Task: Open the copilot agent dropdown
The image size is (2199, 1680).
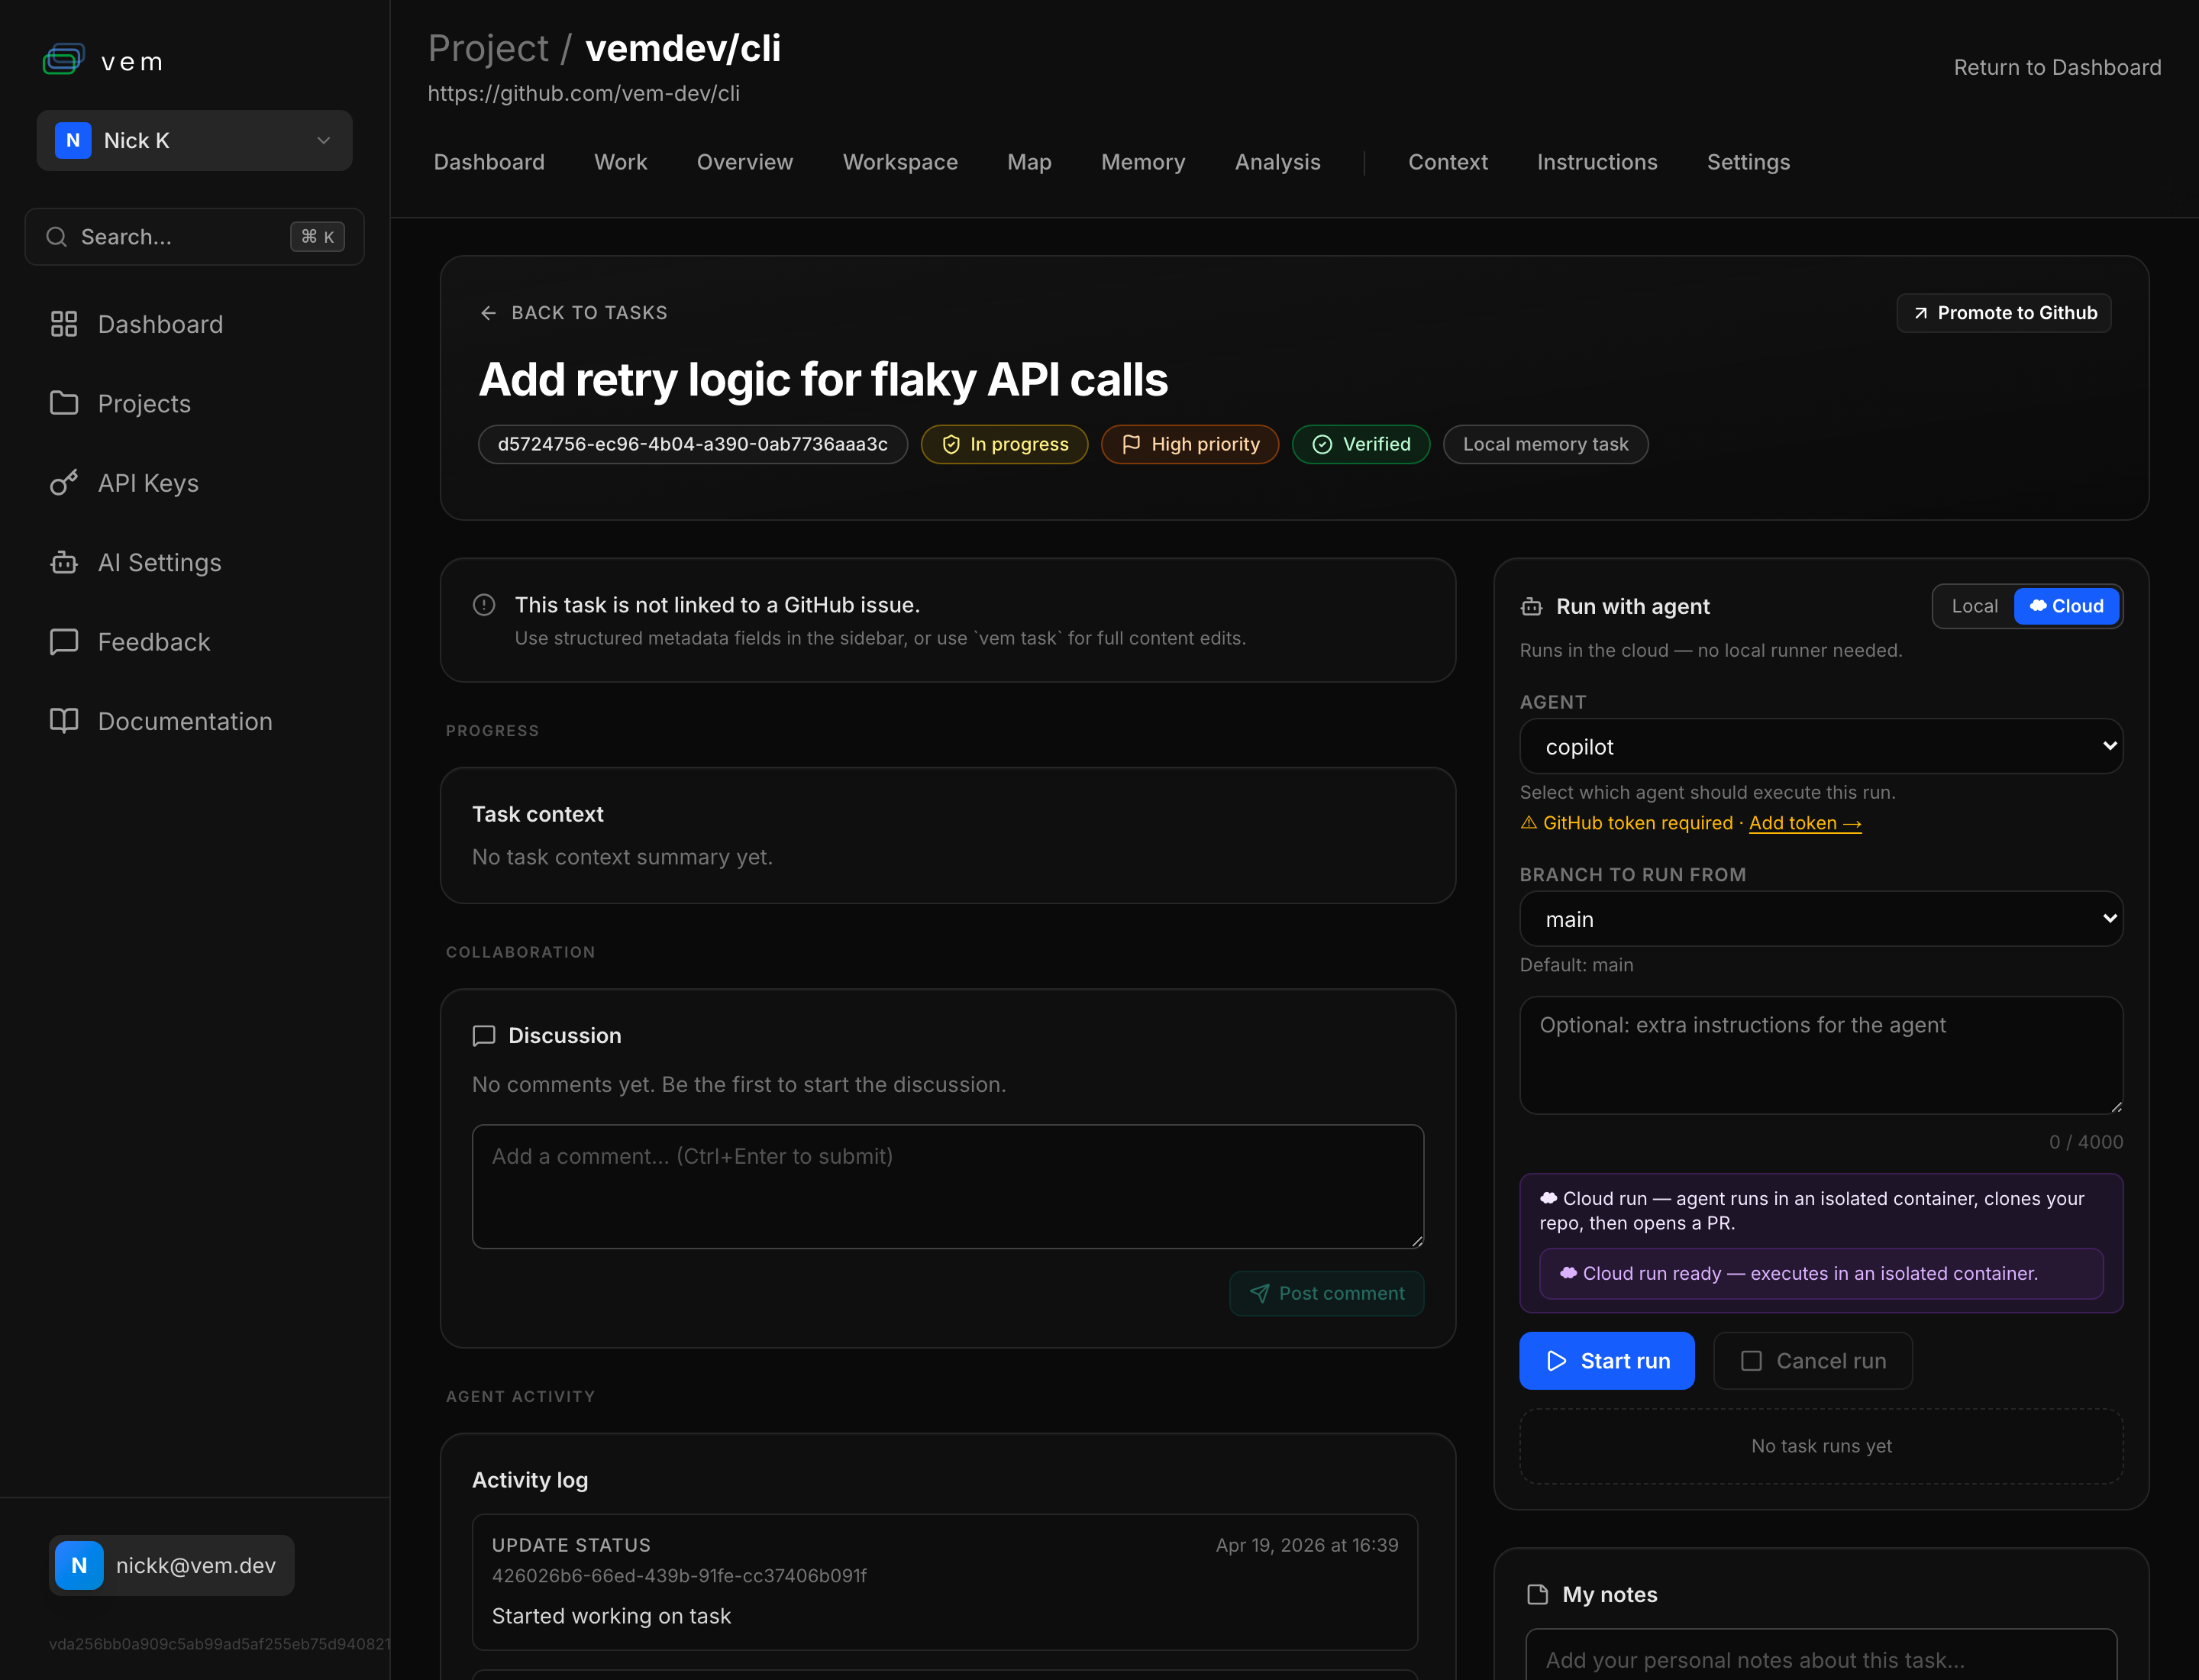Action: pyautogui.click(x=1820, y=747)
